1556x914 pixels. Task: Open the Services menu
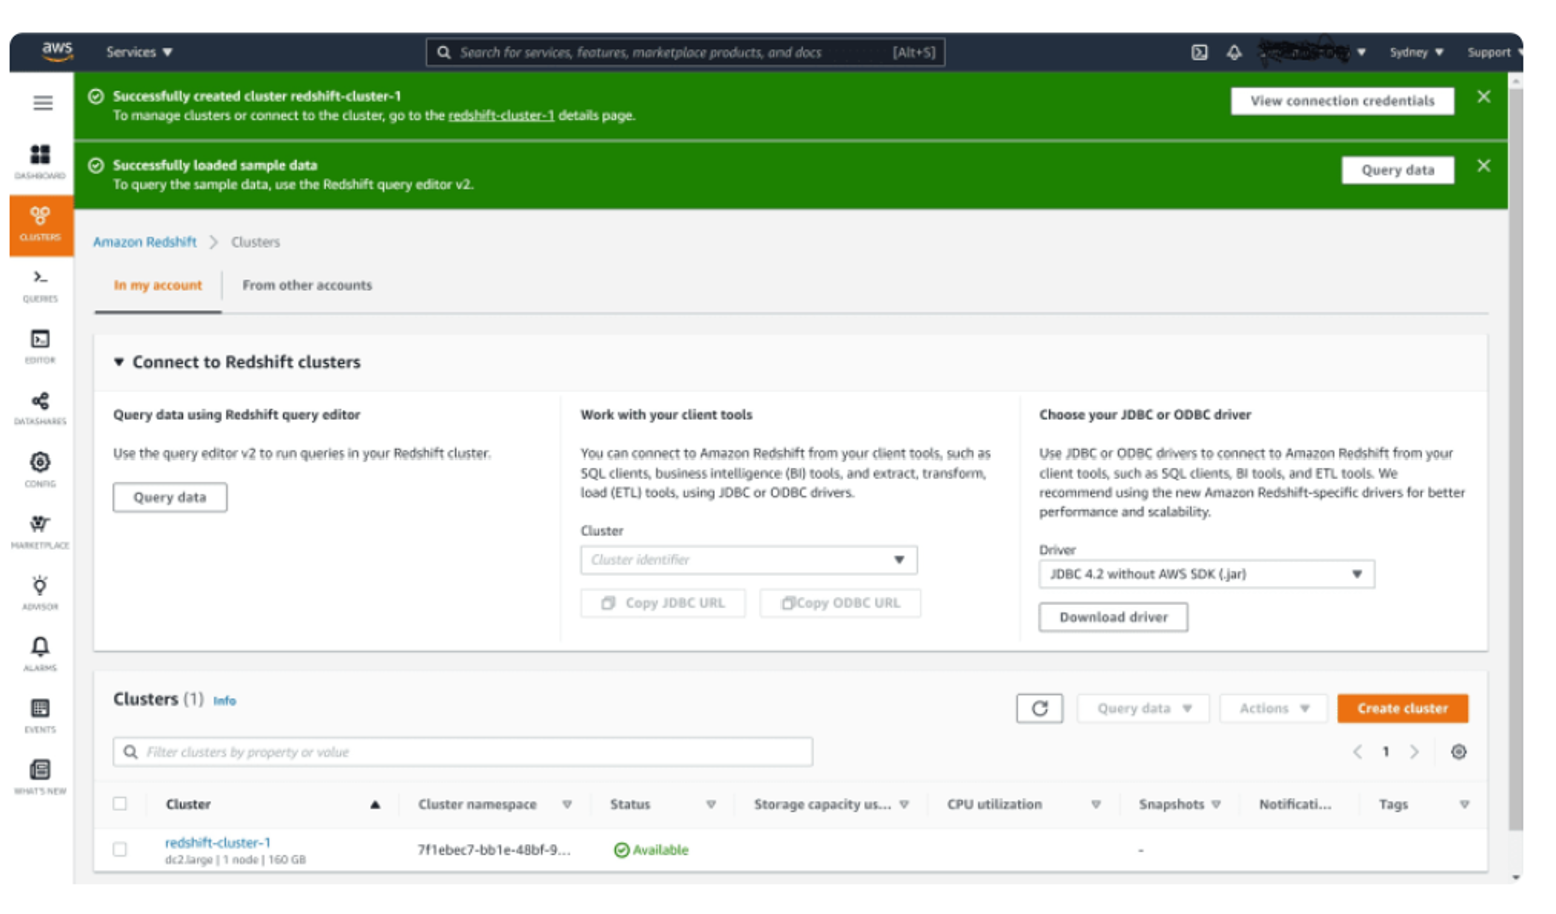tap(139, 52)
